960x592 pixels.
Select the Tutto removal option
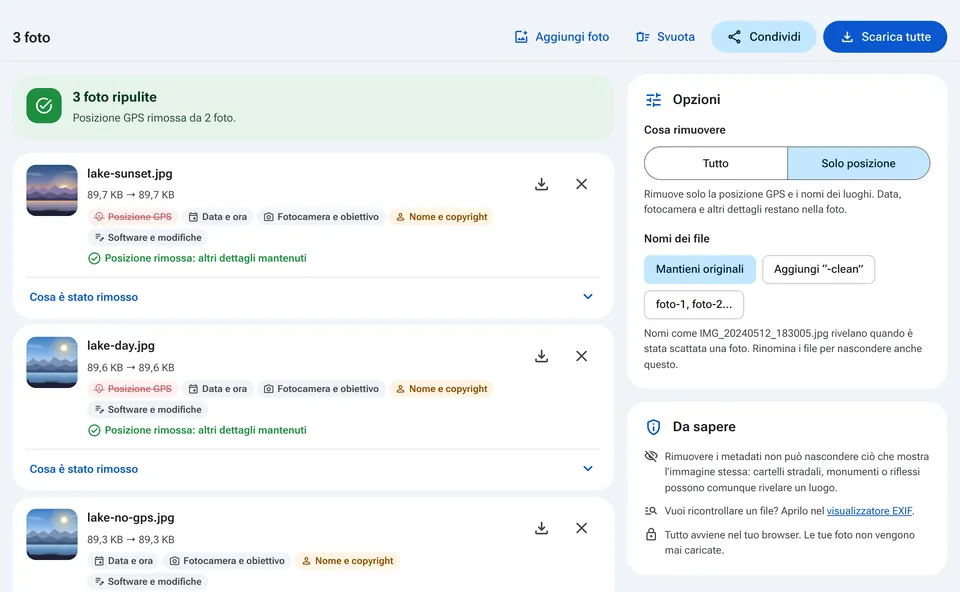click(x=716, y=163)
